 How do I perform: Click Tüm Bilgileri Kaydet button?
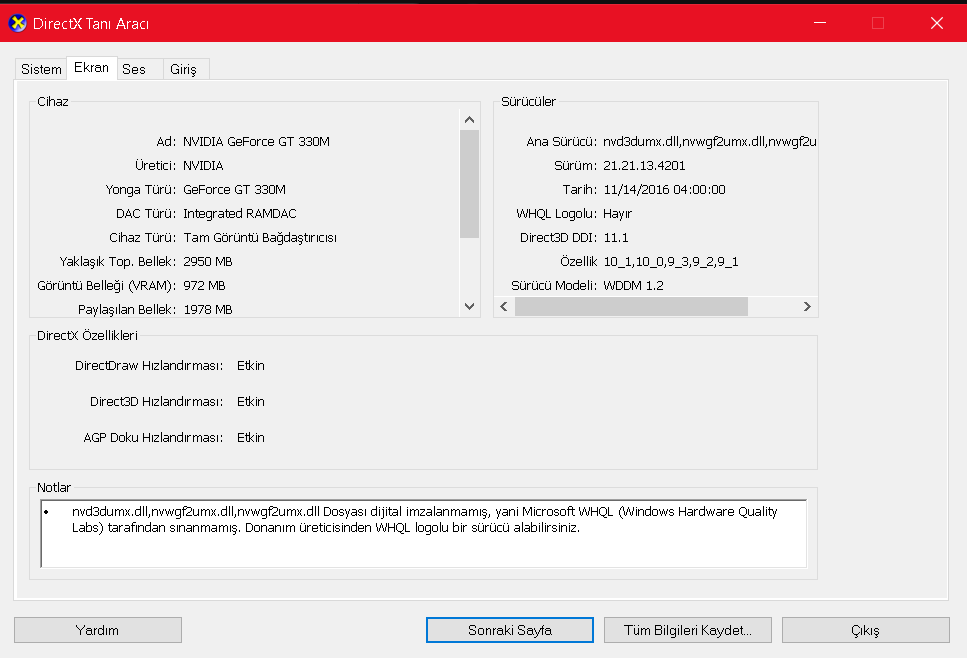pyautogui.click(x=688, y=630)
